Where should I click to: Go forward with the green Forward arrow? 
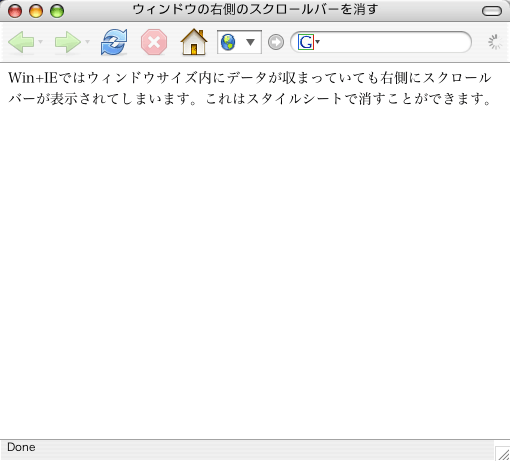68,42
